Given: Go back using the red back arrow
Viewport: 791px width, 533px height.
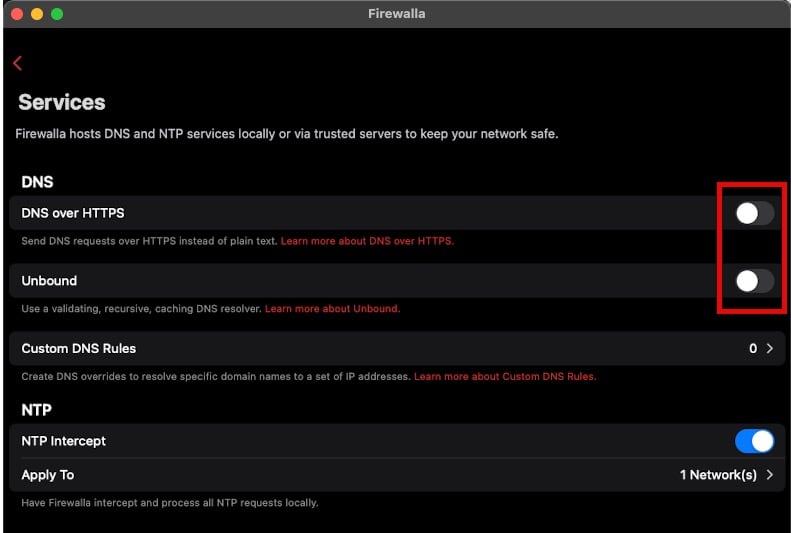Looking at the screenshot, I should [x=18, y=63].
